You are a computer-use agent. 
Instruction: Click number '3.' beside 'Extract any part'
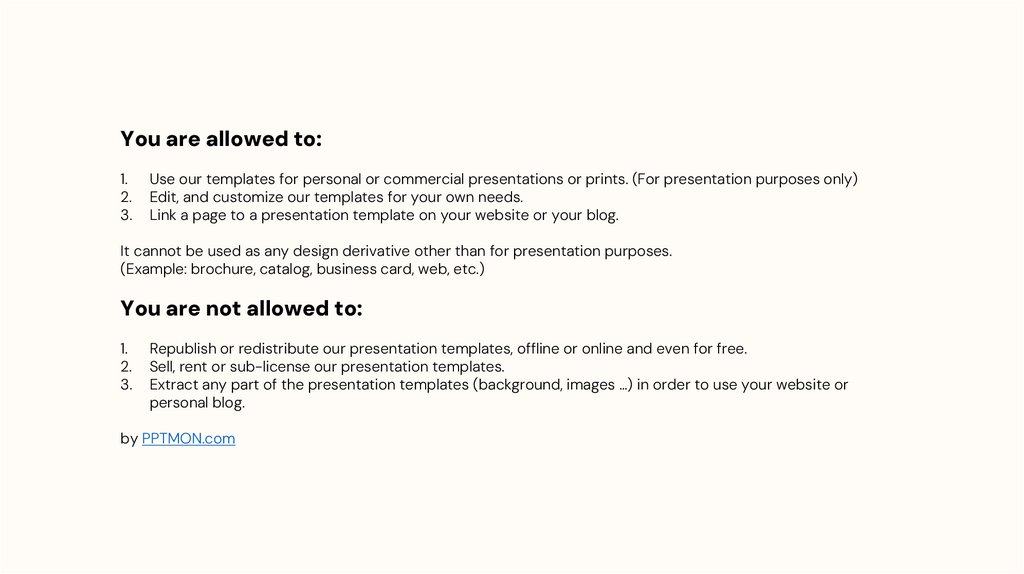pyautogui.click(x=126, y=385)
